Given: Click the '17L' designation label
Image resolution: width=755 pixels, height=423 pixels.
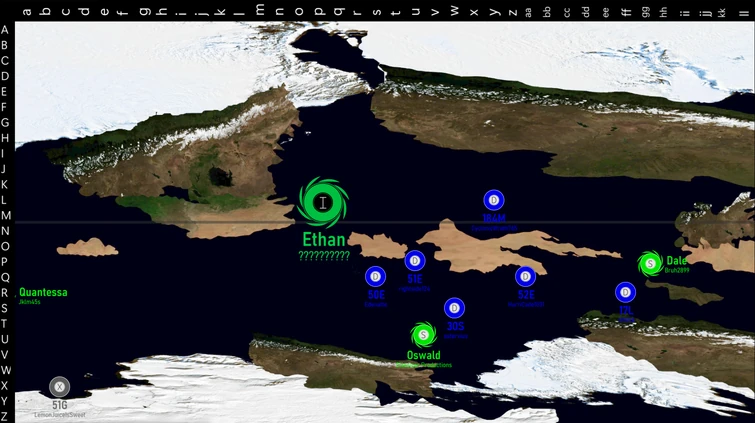Looking at the screenshot, I should (x=626, y=310).
